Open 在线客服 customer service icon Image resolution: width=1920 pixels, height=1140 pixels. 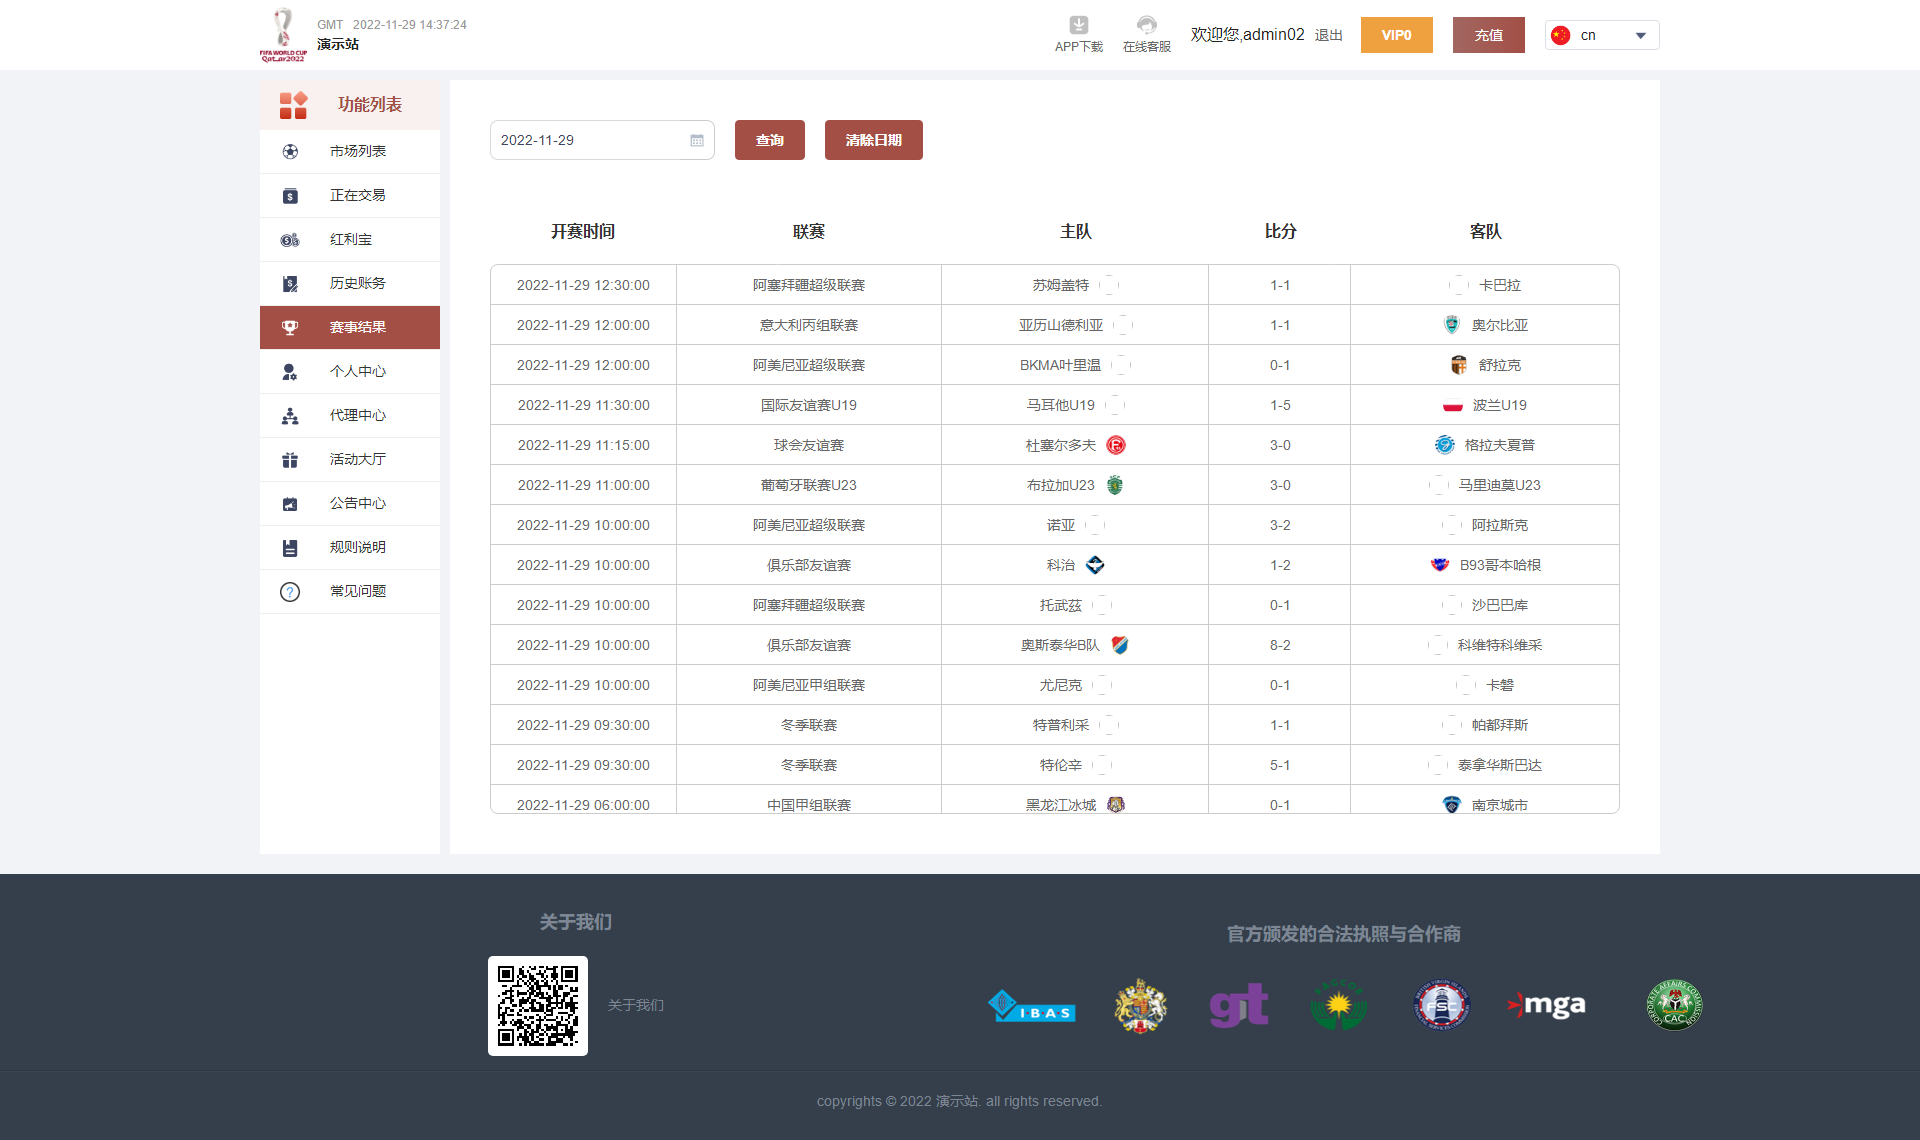(1146, 25)
